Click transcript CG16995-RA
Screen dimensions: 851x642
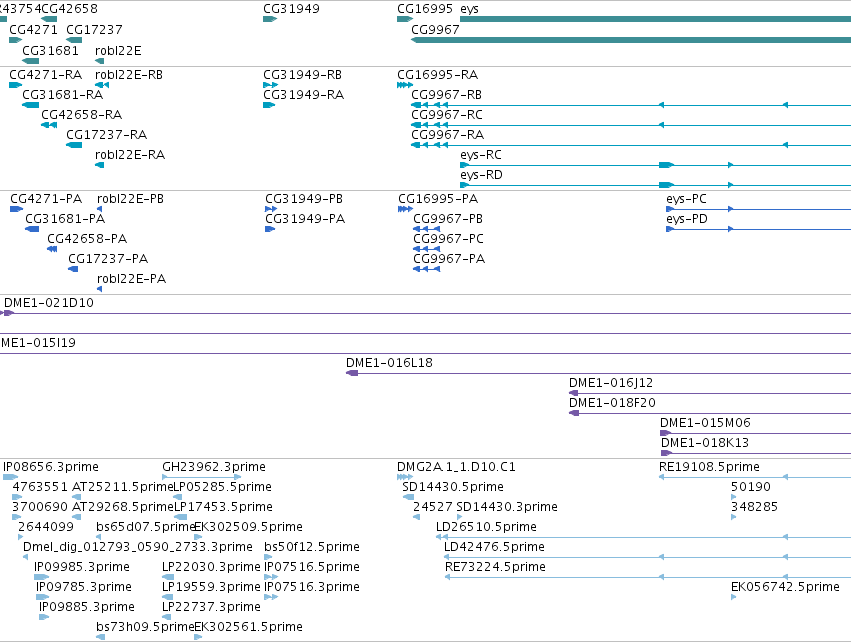(437, 75)
